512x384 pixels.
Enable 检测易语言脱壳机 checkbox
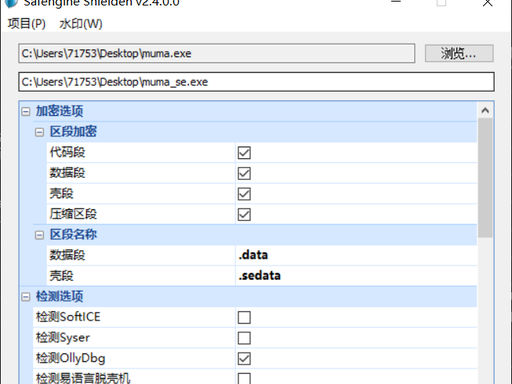click(244, 378)
